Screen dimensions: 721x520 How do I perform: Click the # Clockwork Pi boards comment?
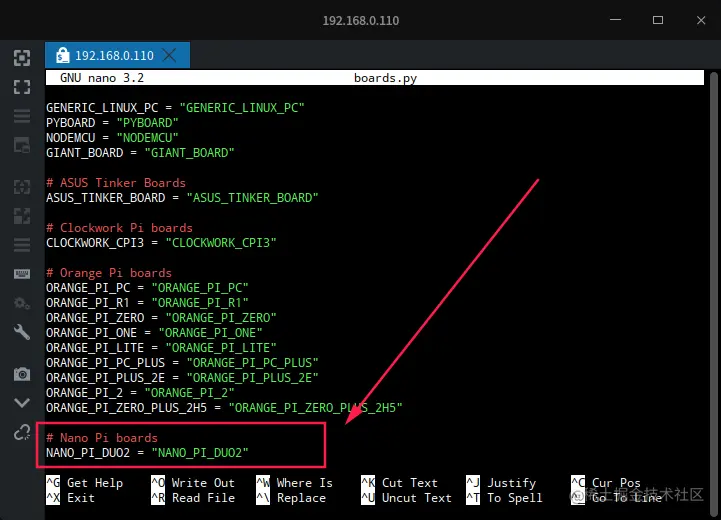click(x=119, y=228)
